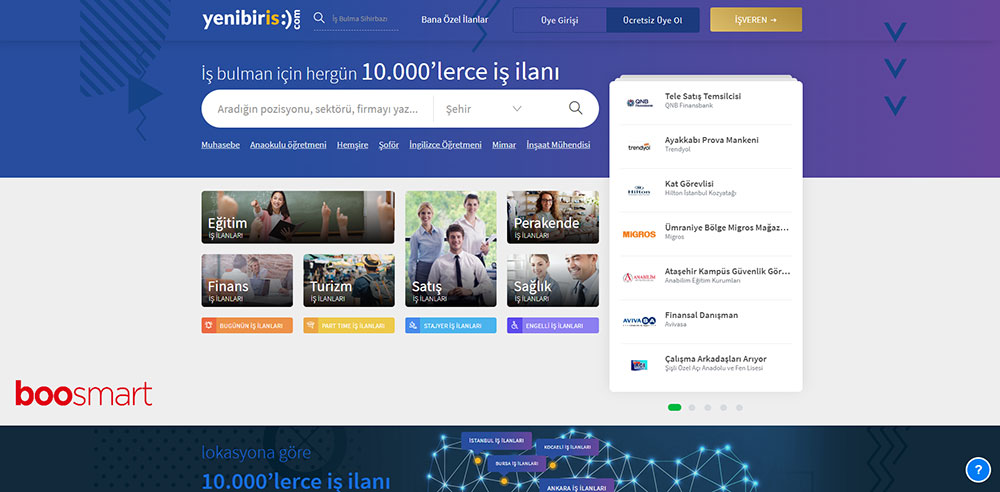Click the Migros logo in job list
This screenshot has height=492, width=1000.
point(639,234)
